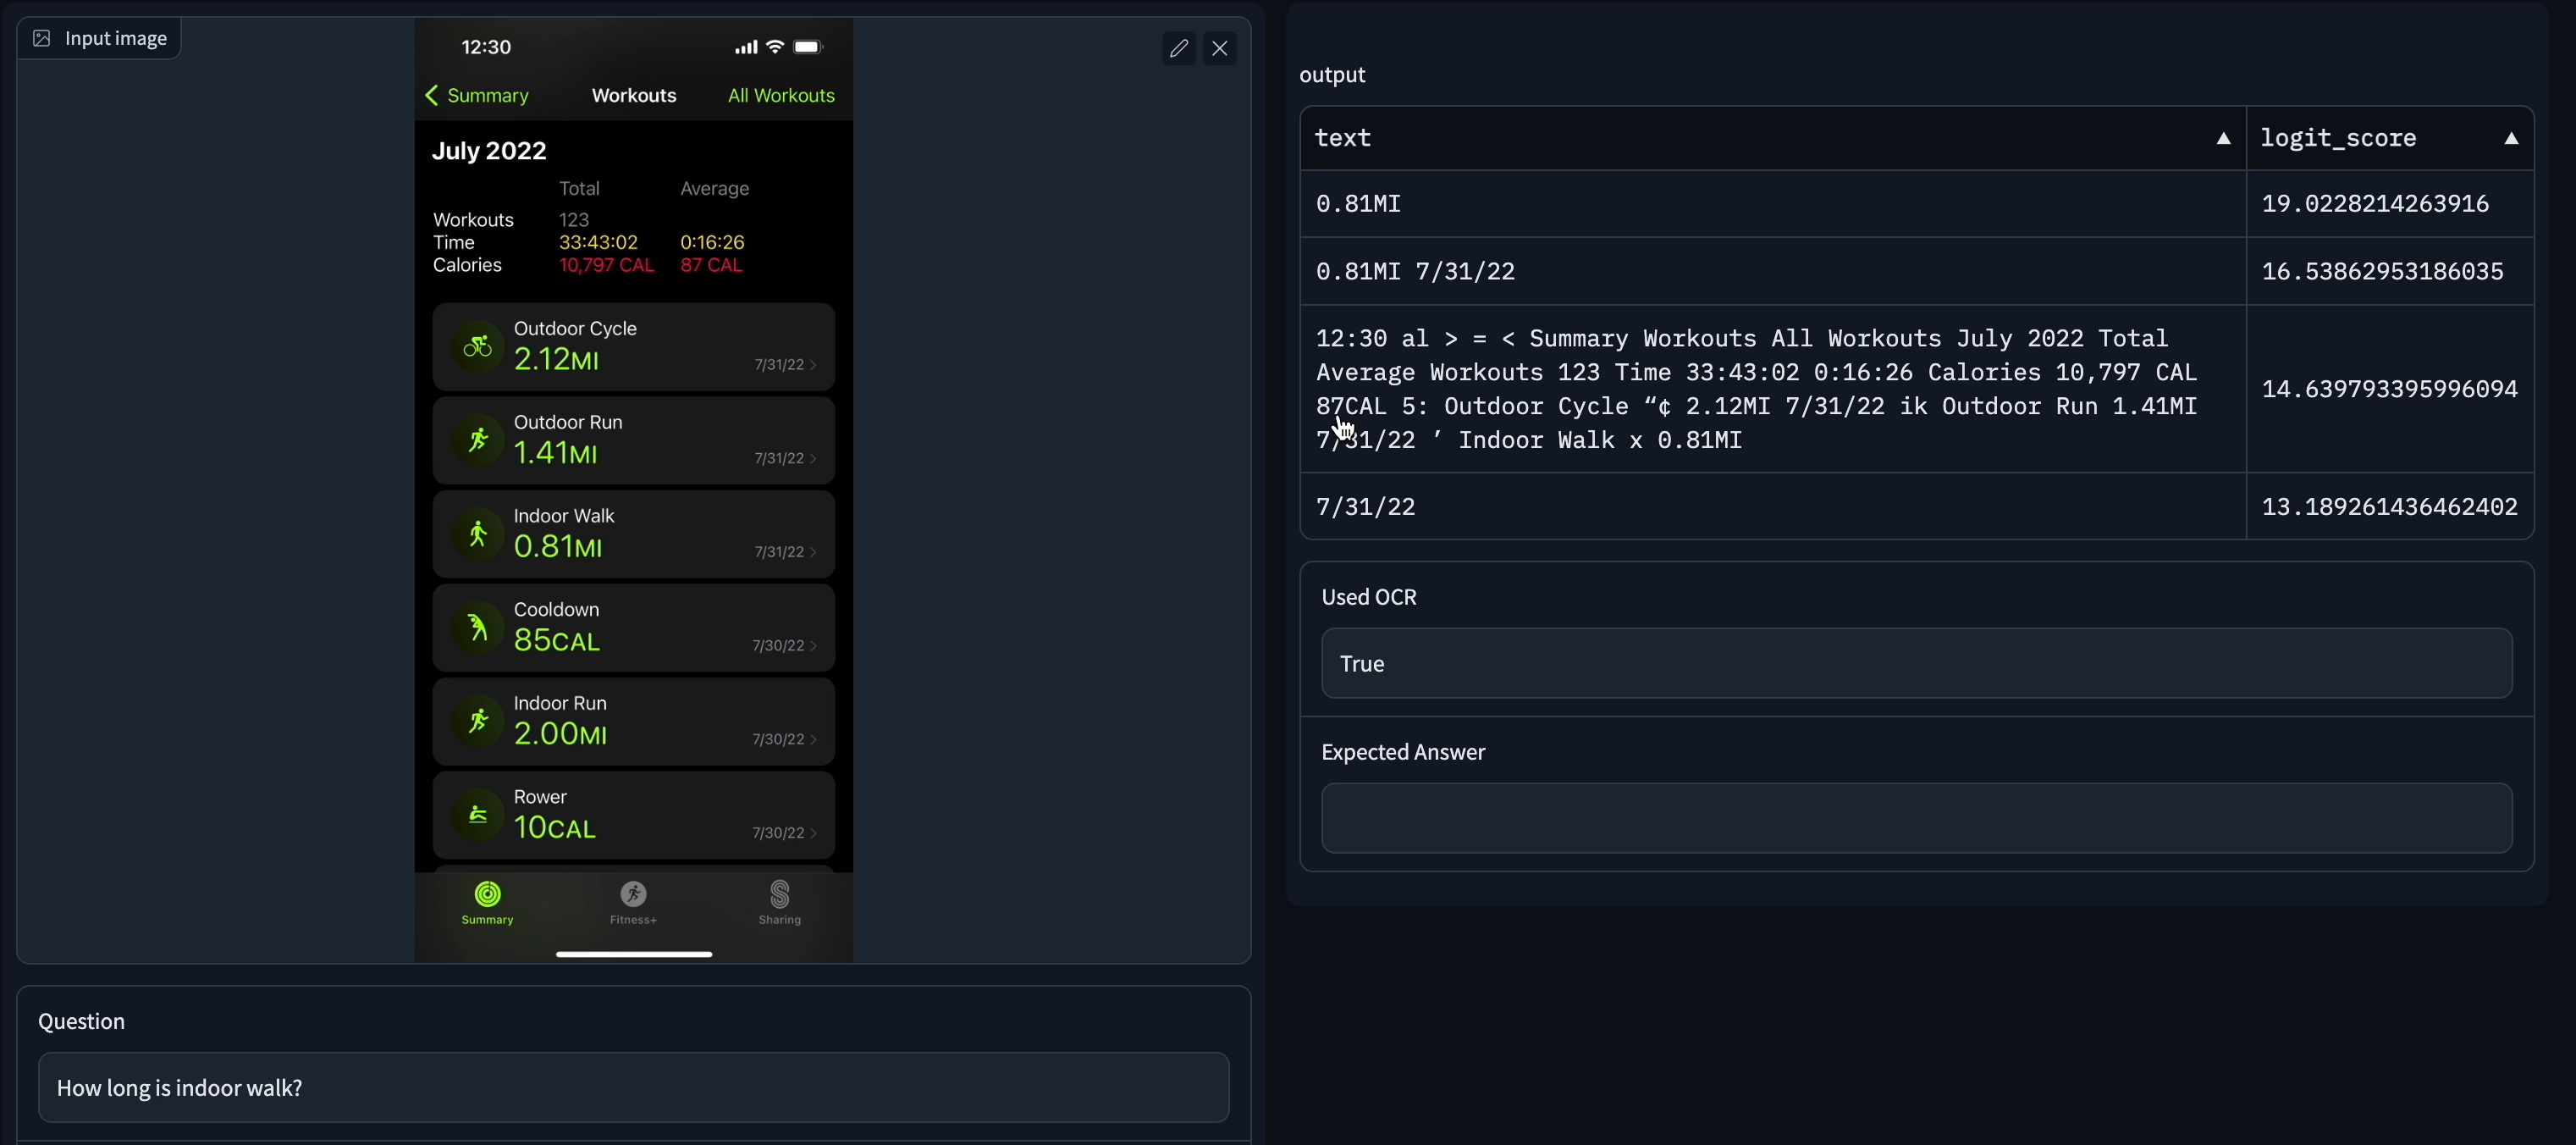Select the long OCR text result cell
Viewport: 2576px width, 1145px height.
click(x=1772, y=389)
